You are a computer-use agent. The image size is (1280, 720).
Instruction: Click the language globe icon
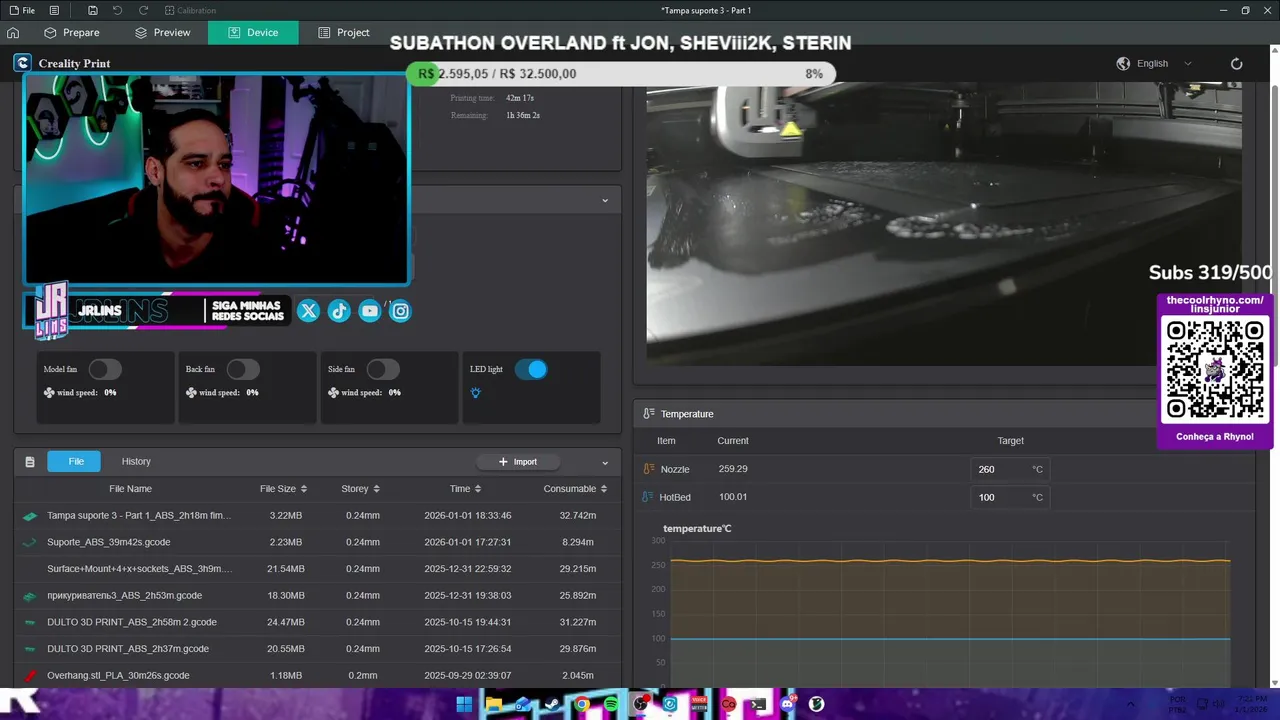click(x=1123, y=63)
